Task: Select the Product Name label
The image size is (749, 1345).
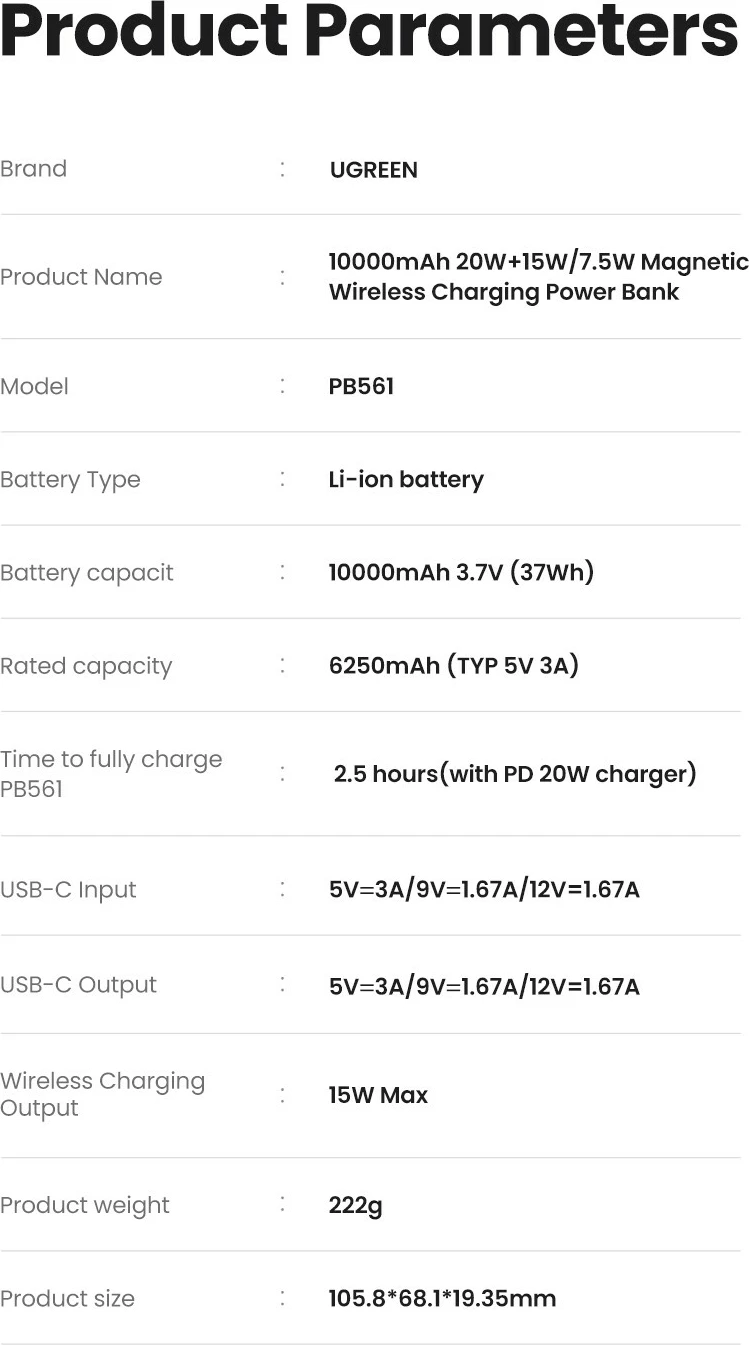Action: (81, 277)
